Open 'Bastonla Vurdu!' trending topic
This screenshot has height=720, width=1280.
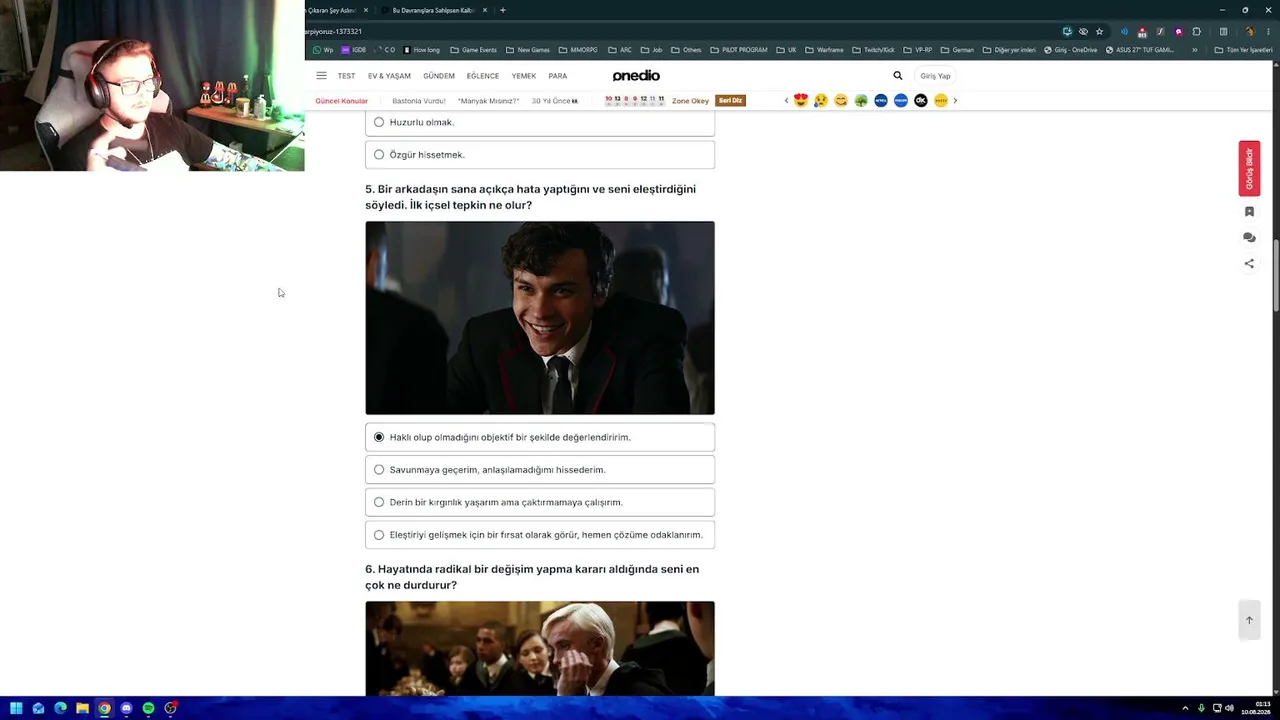[x=419, y=101]
